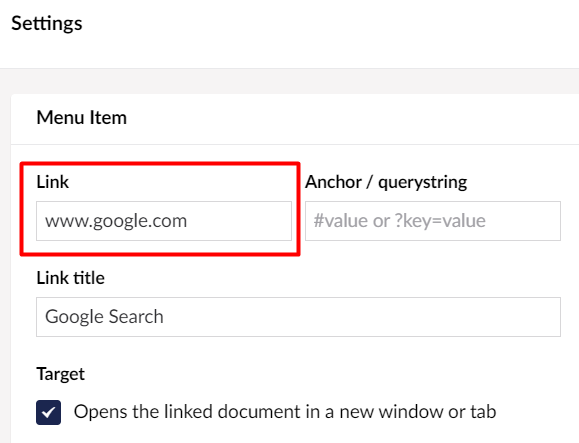579x443 pixels.
Task: Click the 'Link' field label
Action: [52, 182]
